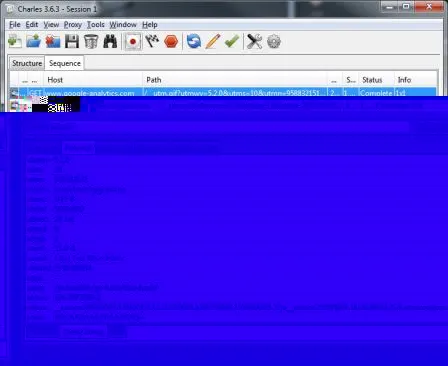This screenshot has width=448, height=366.
Task: Open Tools via wrench and screwdriver icon
Action: click(x=254, y=41)
